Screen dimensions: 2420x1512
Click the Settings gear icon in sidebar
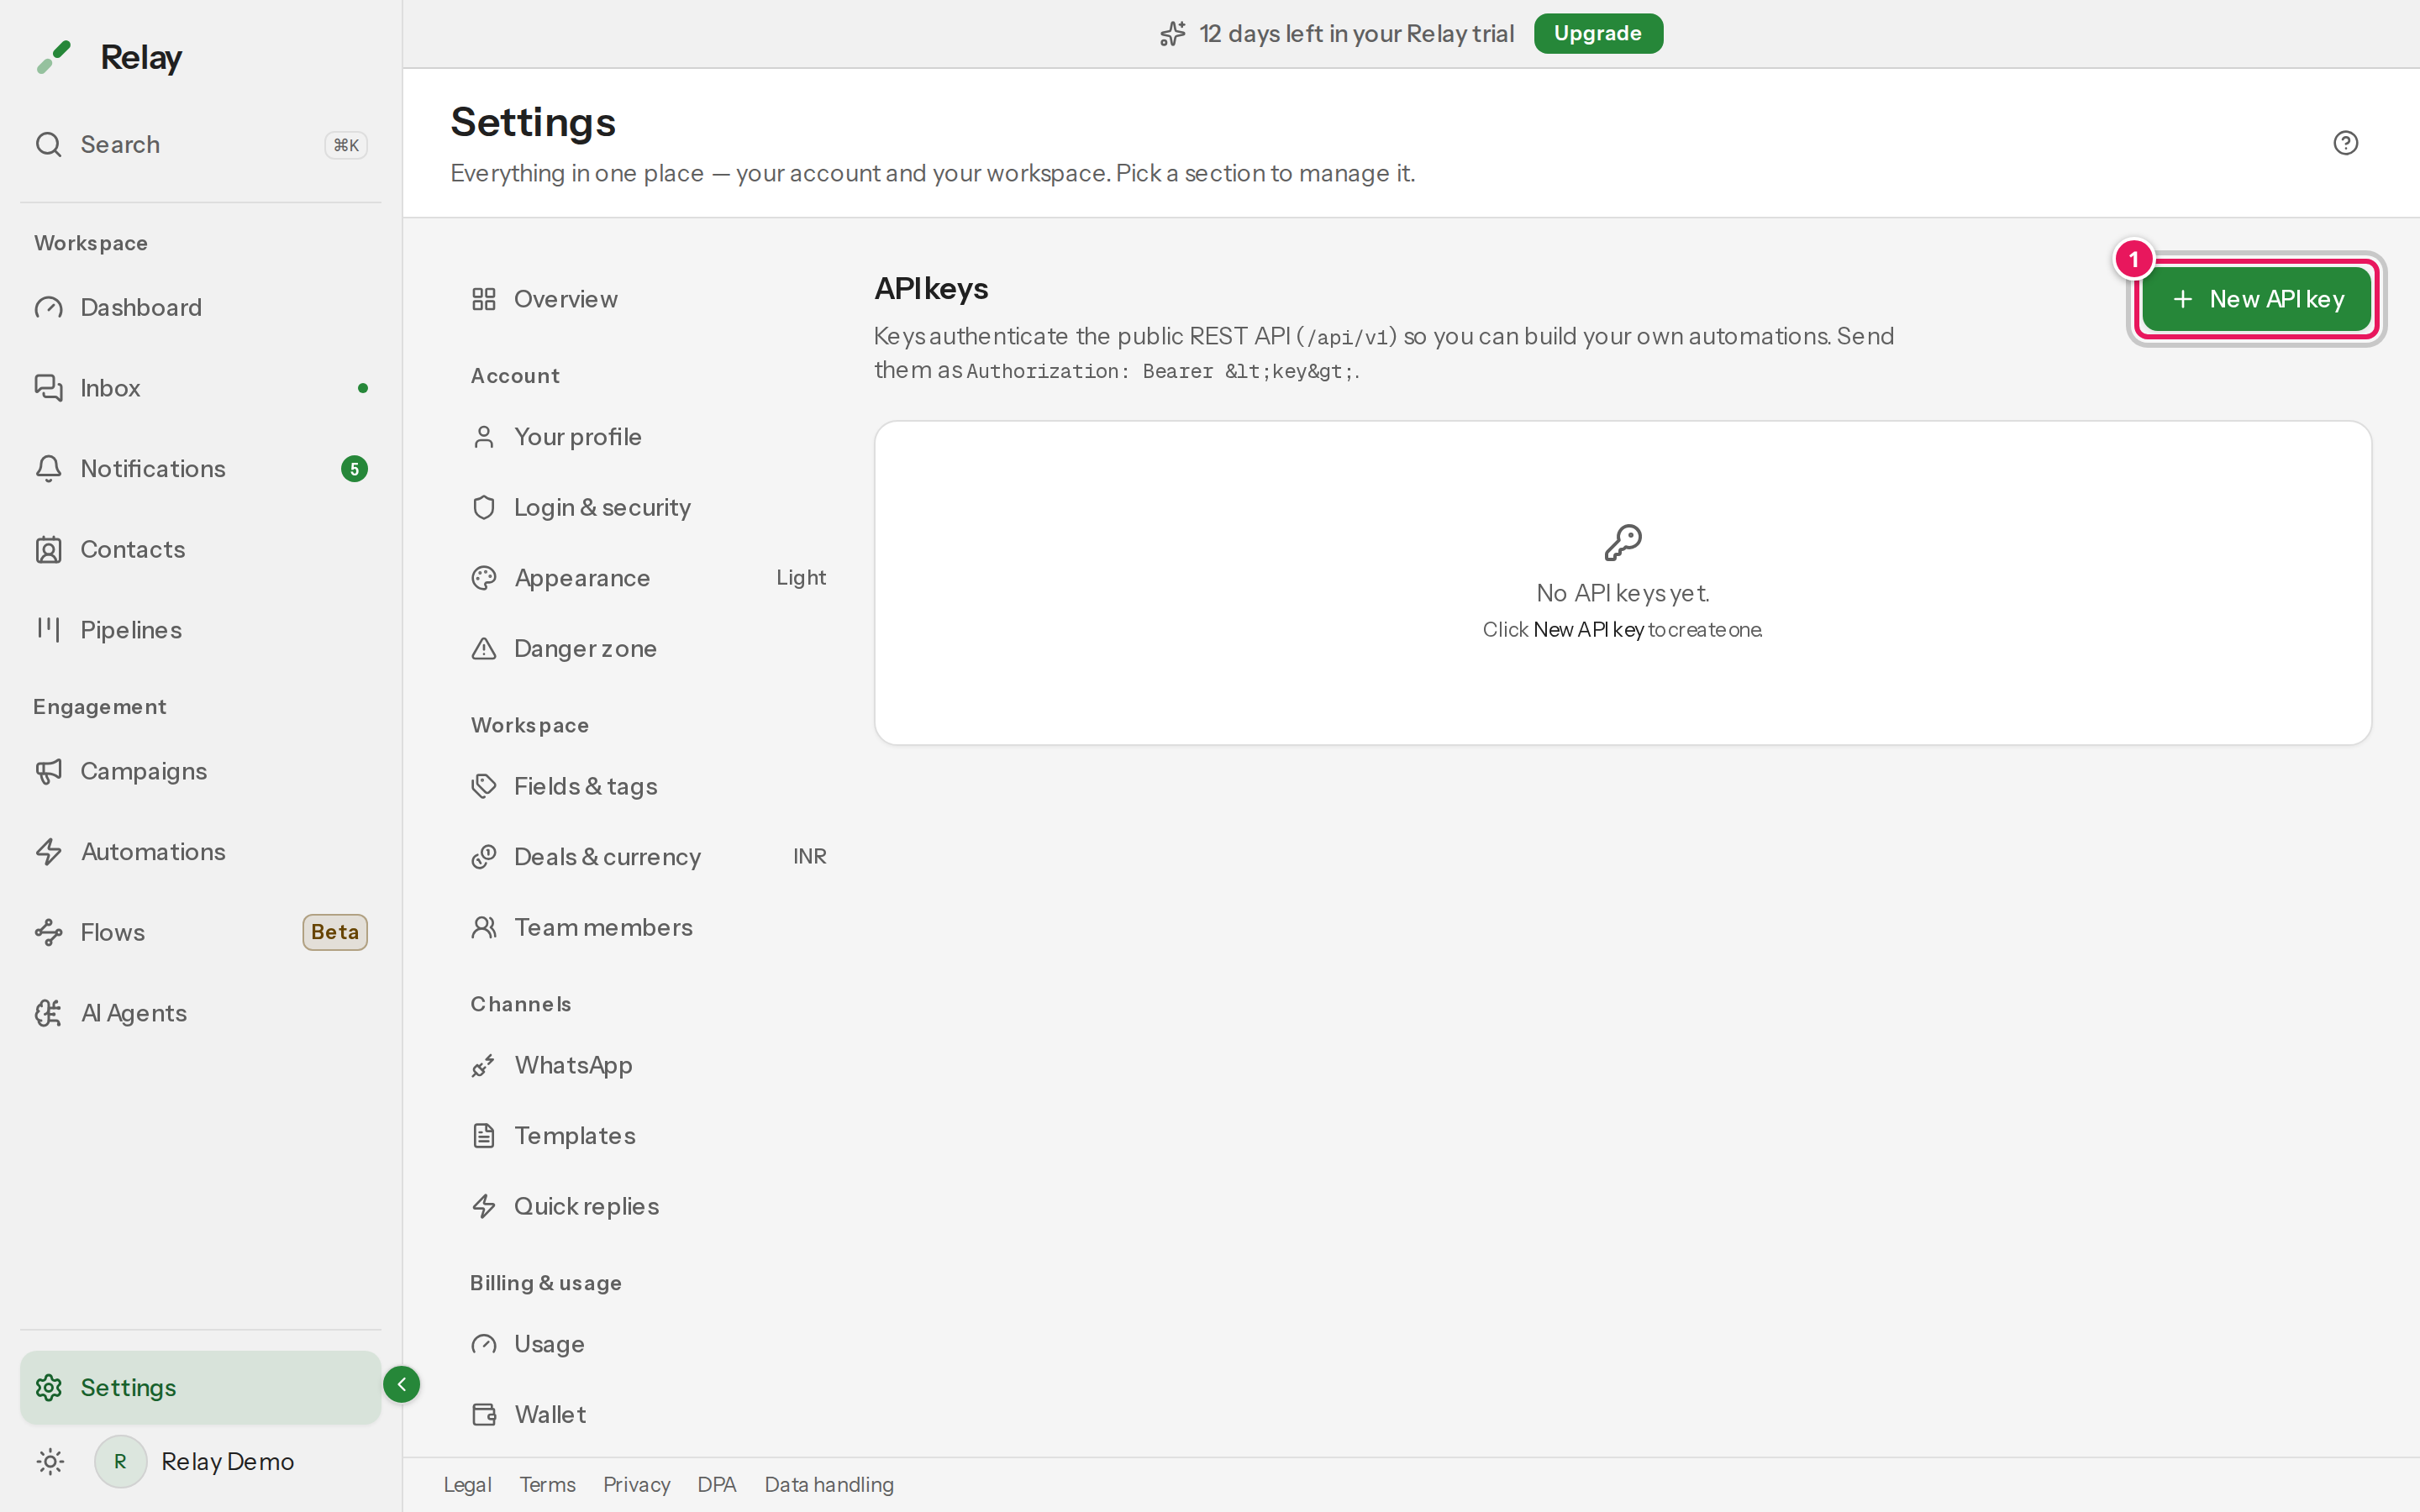pyautogui.click(x=48, y=1387)
